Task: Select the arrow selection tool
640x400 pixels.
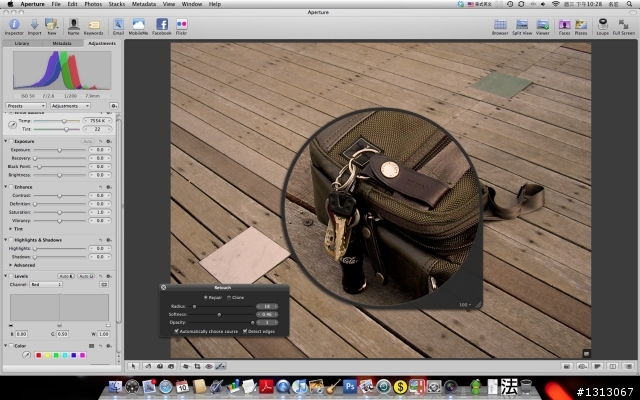Action: coord(133,366)
